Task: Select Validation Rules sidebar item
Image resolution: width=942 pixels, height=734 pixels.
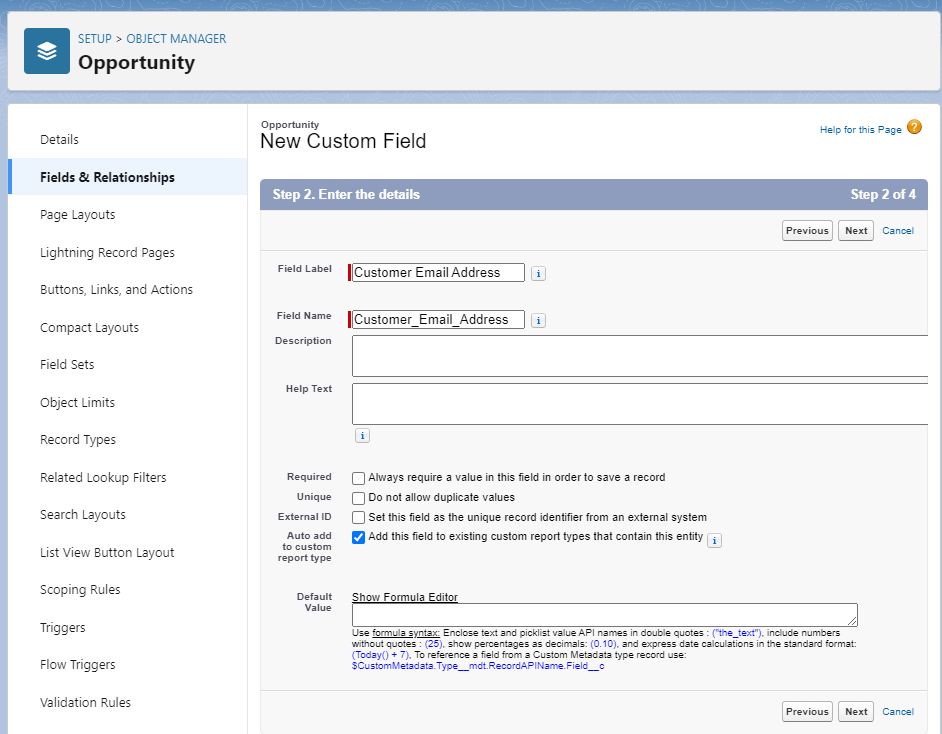Action: pos(85,702)
